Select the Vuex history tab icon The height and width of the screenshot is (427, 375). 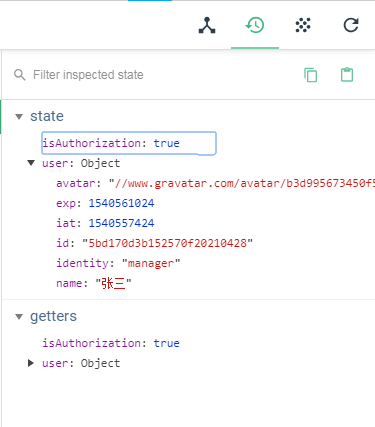coord(255,25)
